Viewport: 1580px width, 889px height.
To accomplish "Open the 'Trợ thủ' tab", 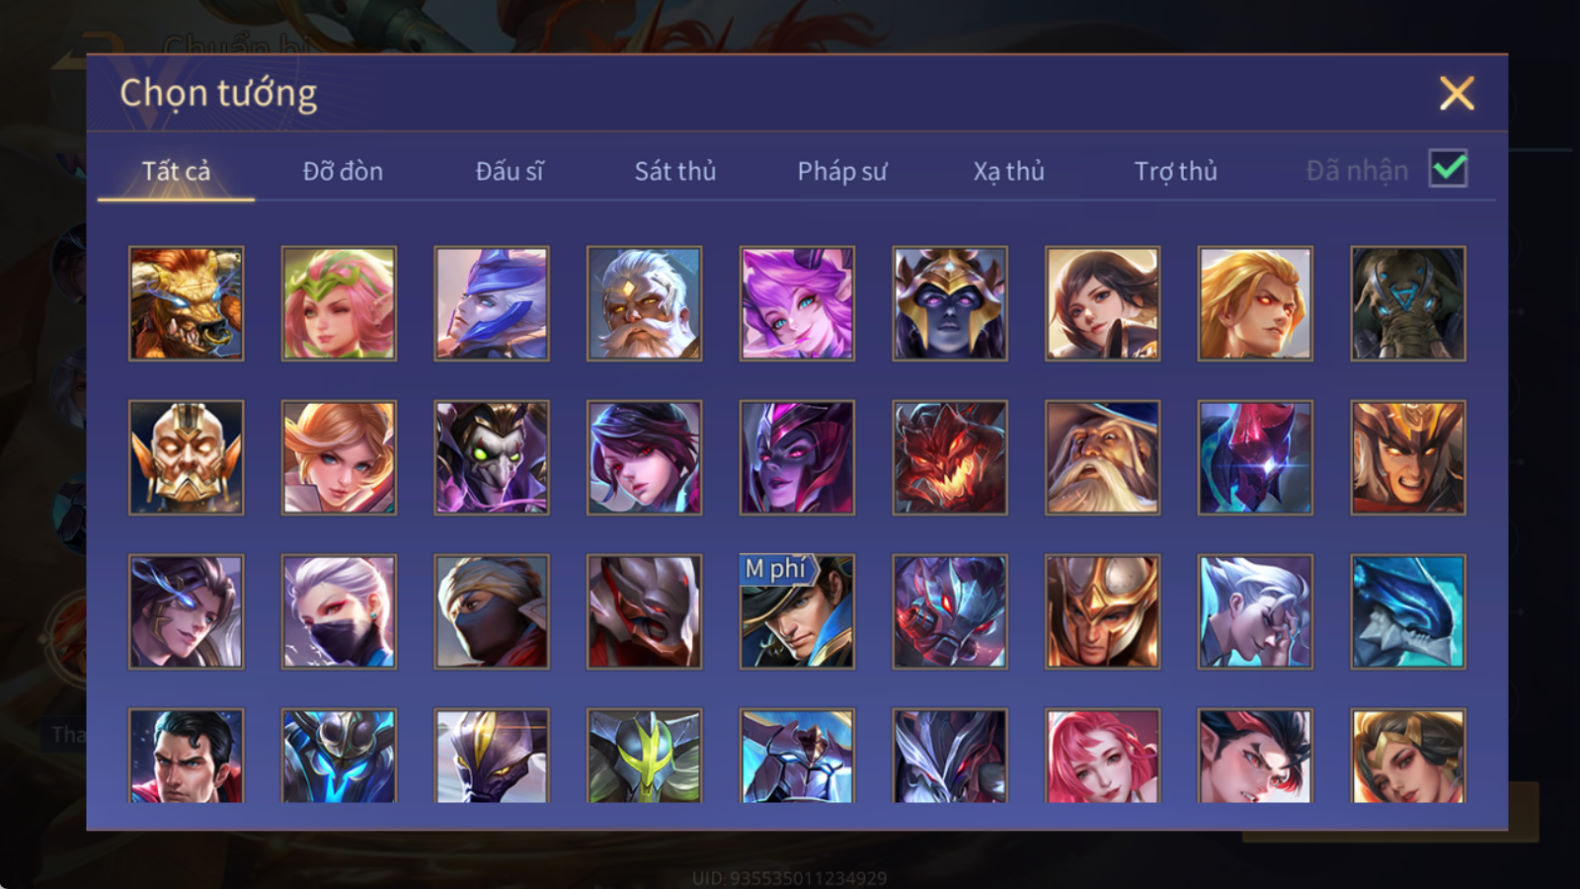I will 1176,171.
